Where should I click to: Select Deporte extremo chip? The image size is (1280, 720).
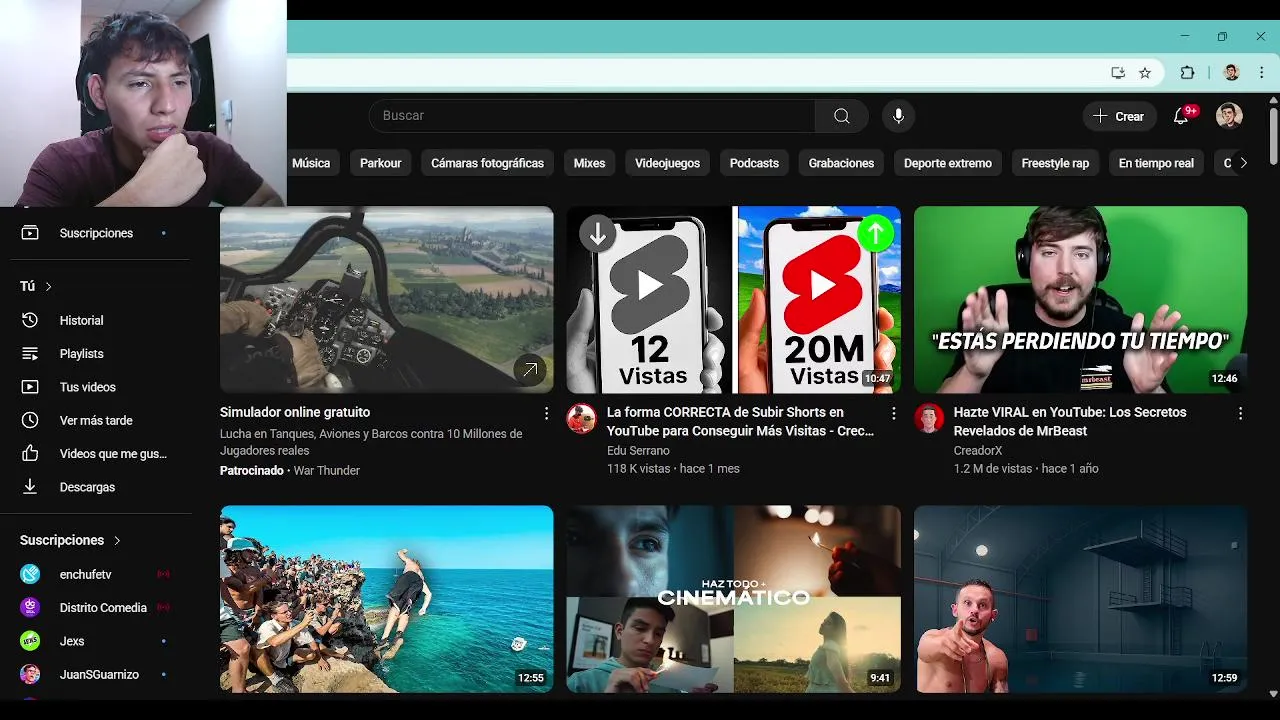948,163
